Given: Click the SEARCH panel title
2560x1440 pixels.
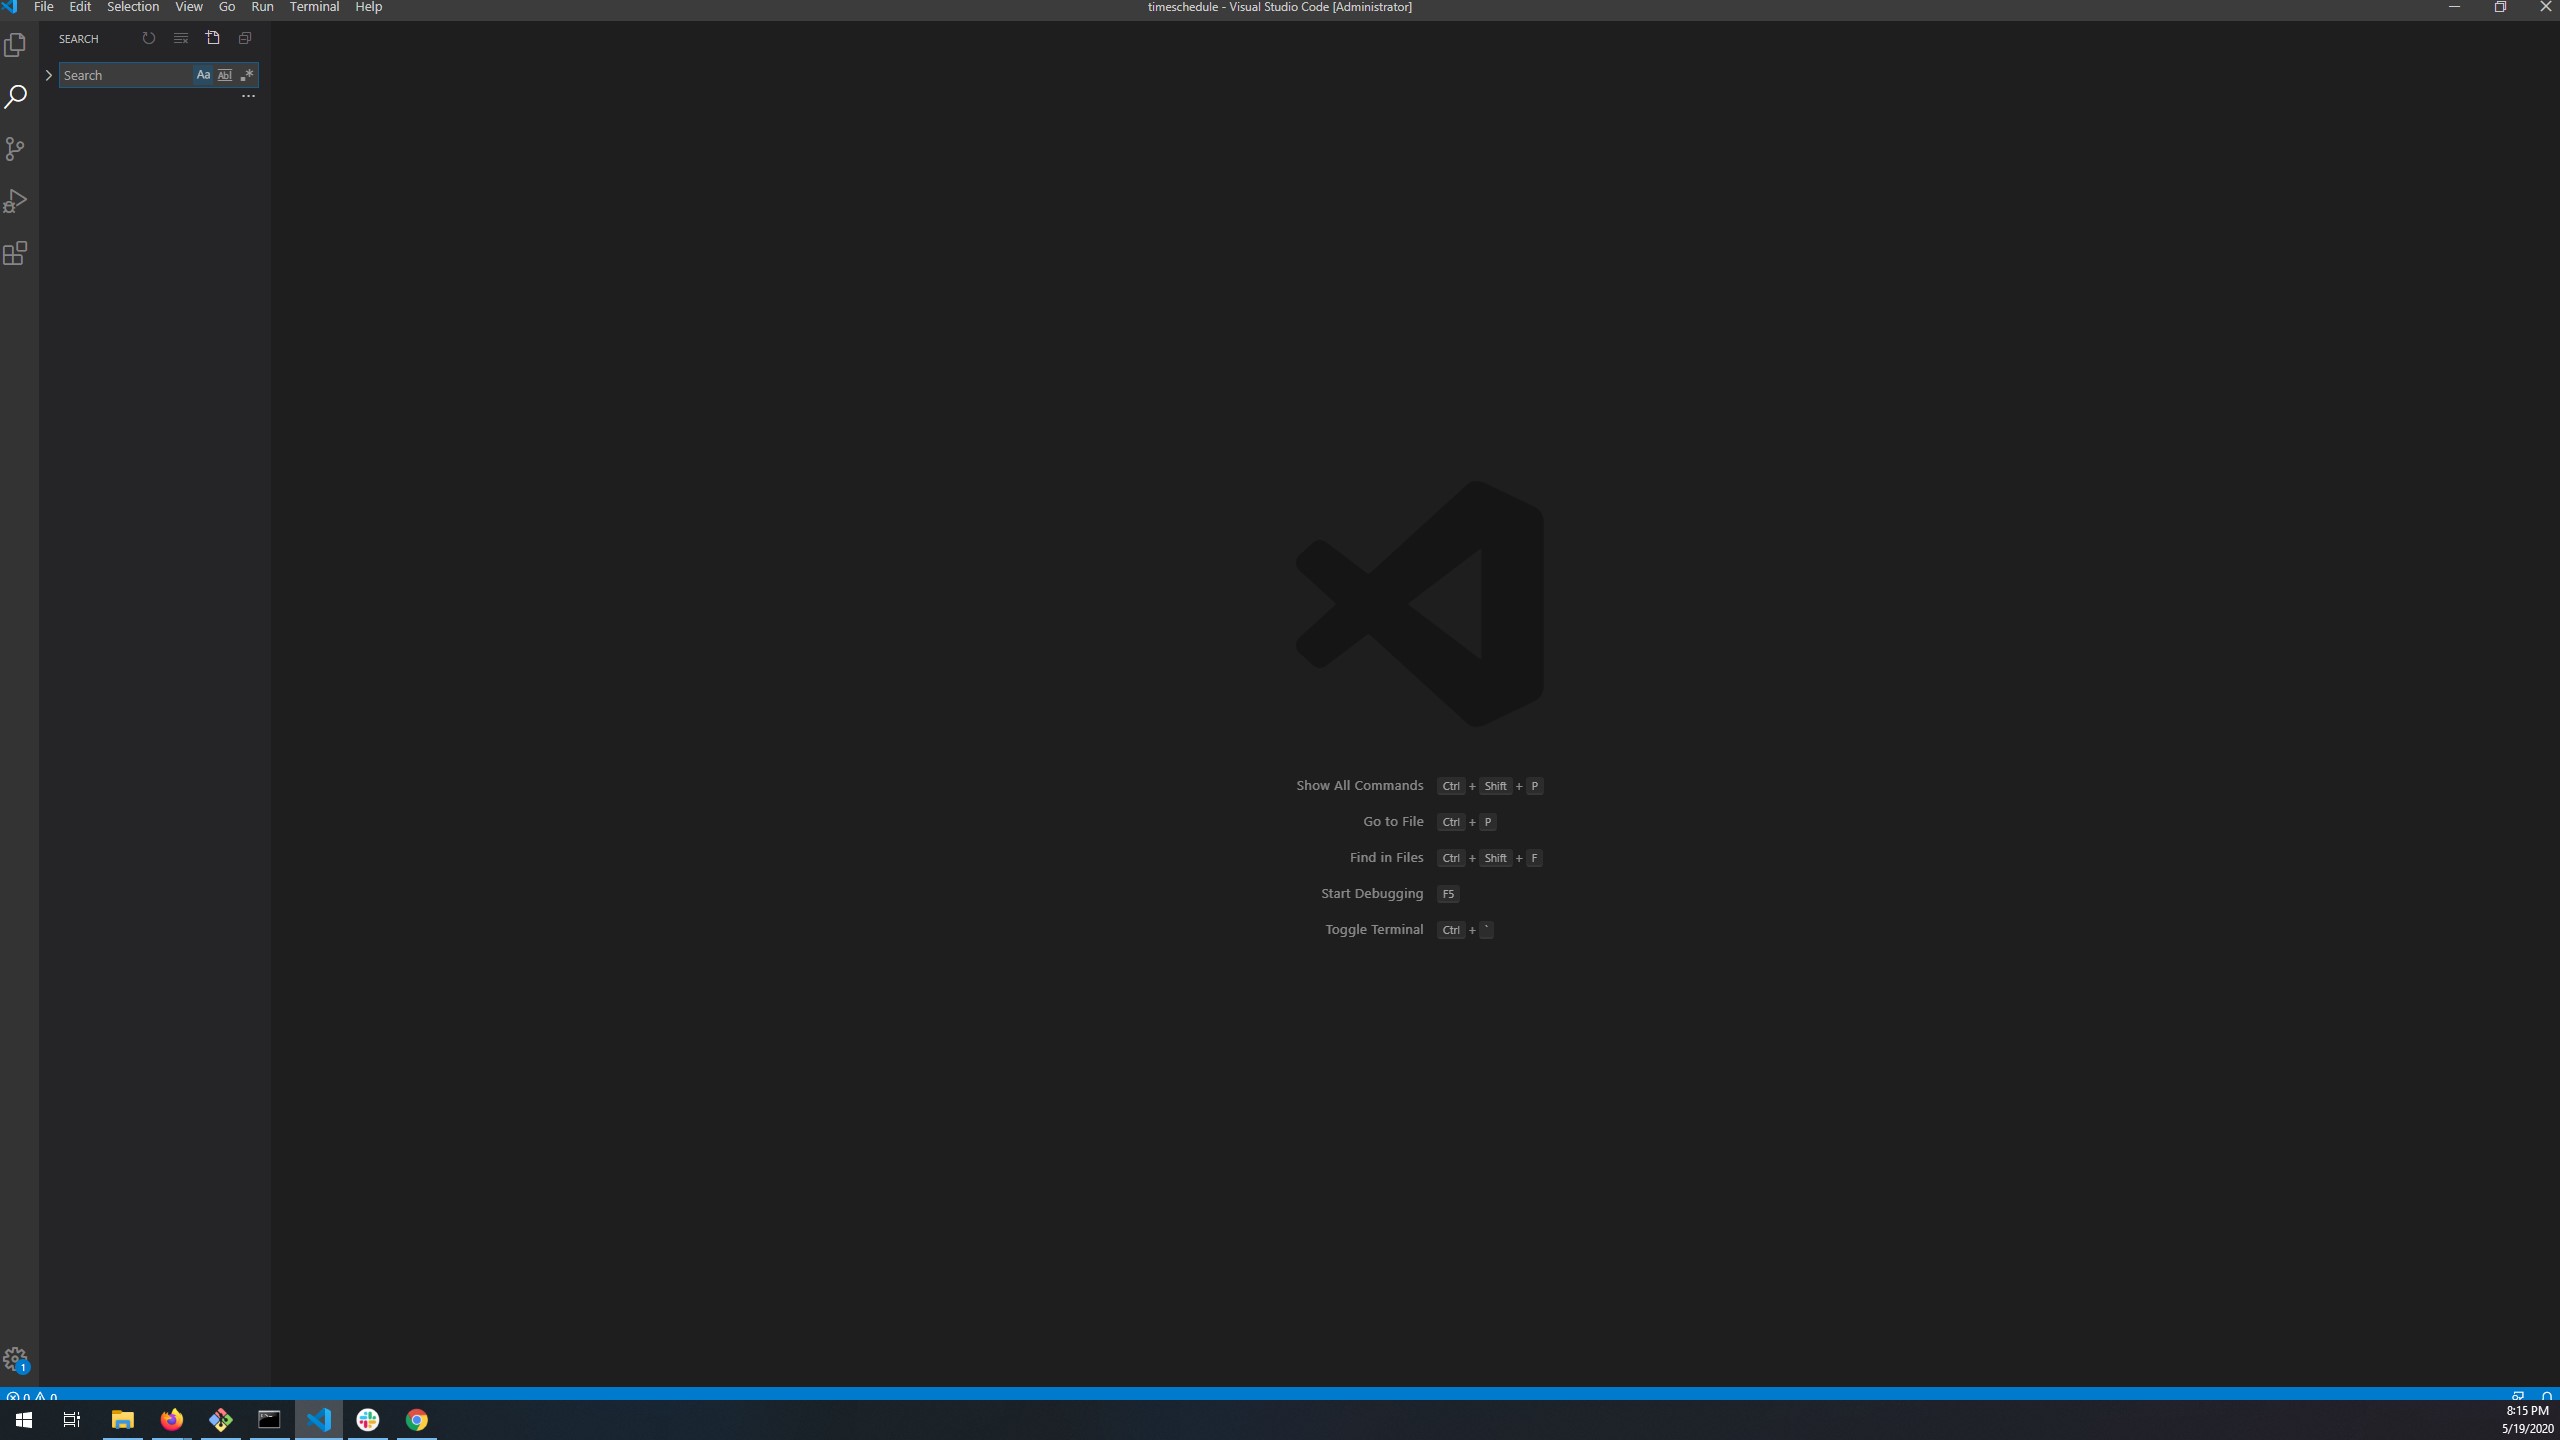Looking at the screenshot, I should coord(79,39).
